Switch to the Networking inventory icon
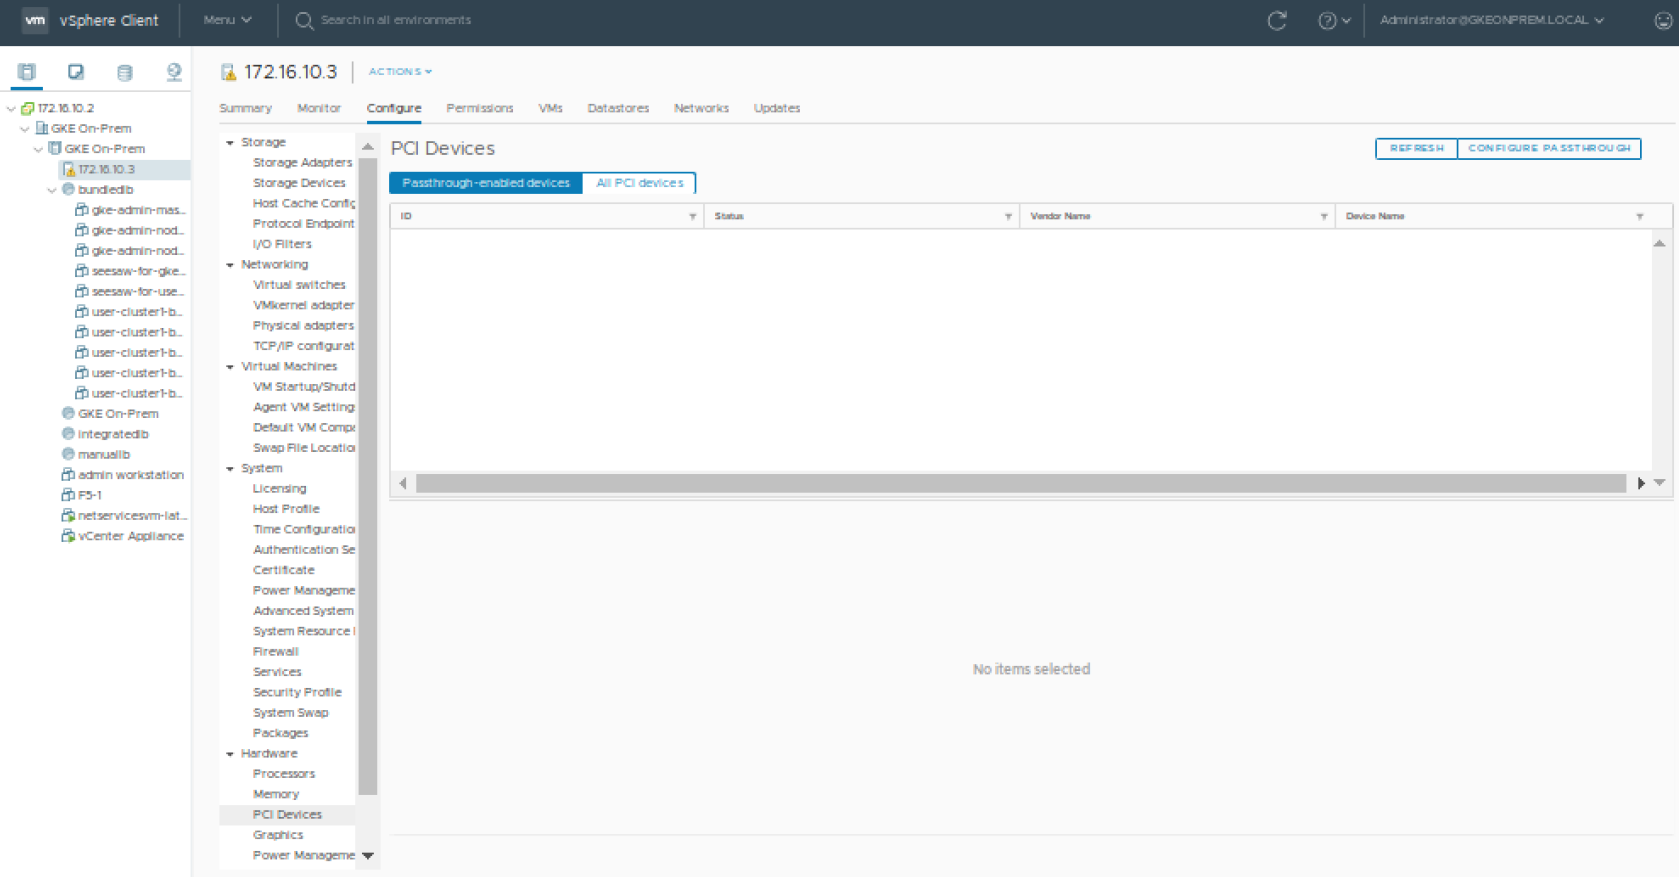1679x877 pixels. (x=173, y=72)
